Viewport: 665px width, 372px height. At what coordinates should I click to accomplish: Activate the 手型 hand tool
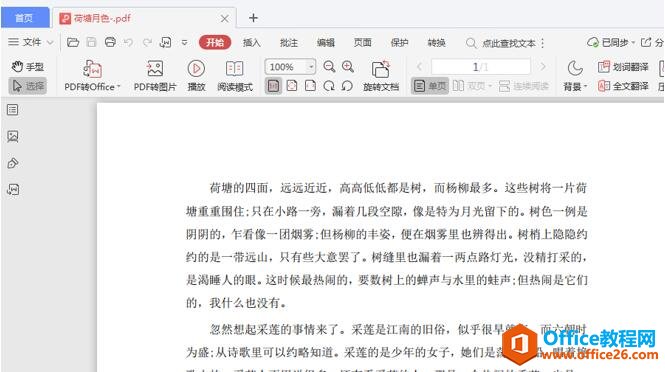click(28, 67)
